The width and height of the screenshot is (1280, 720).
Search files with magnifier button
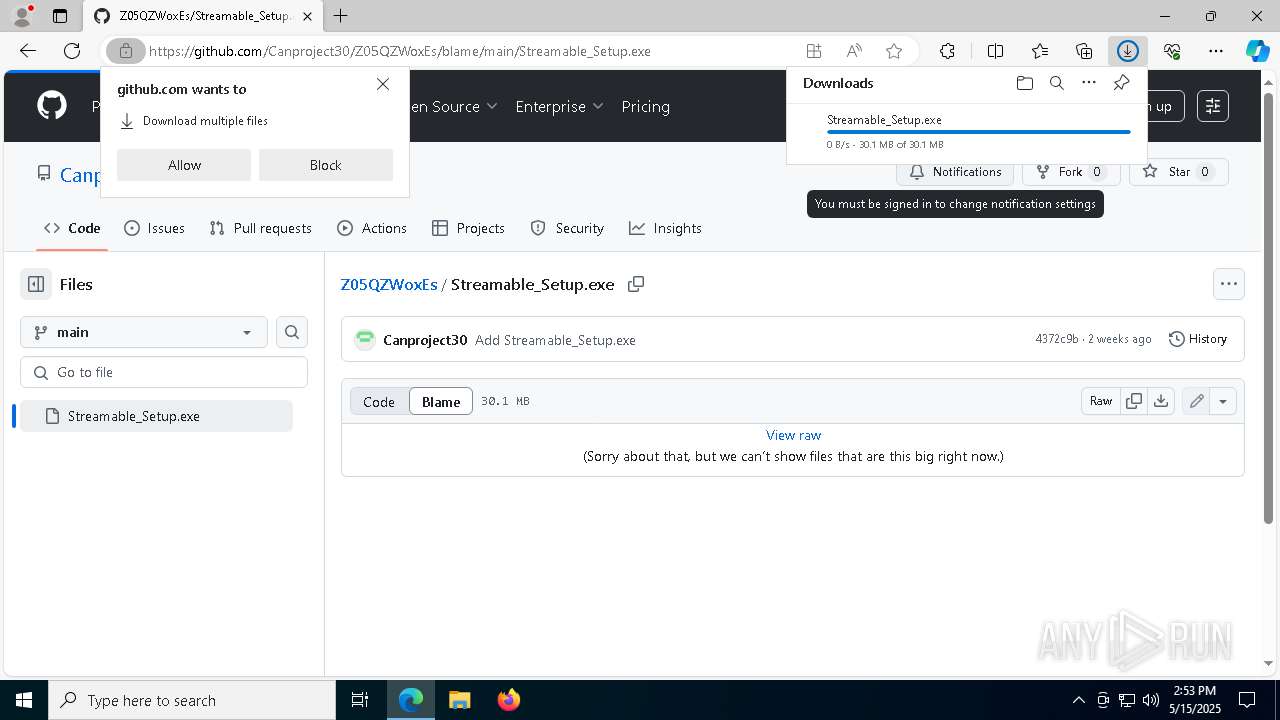pyautogui.click(x=292, y=332)
